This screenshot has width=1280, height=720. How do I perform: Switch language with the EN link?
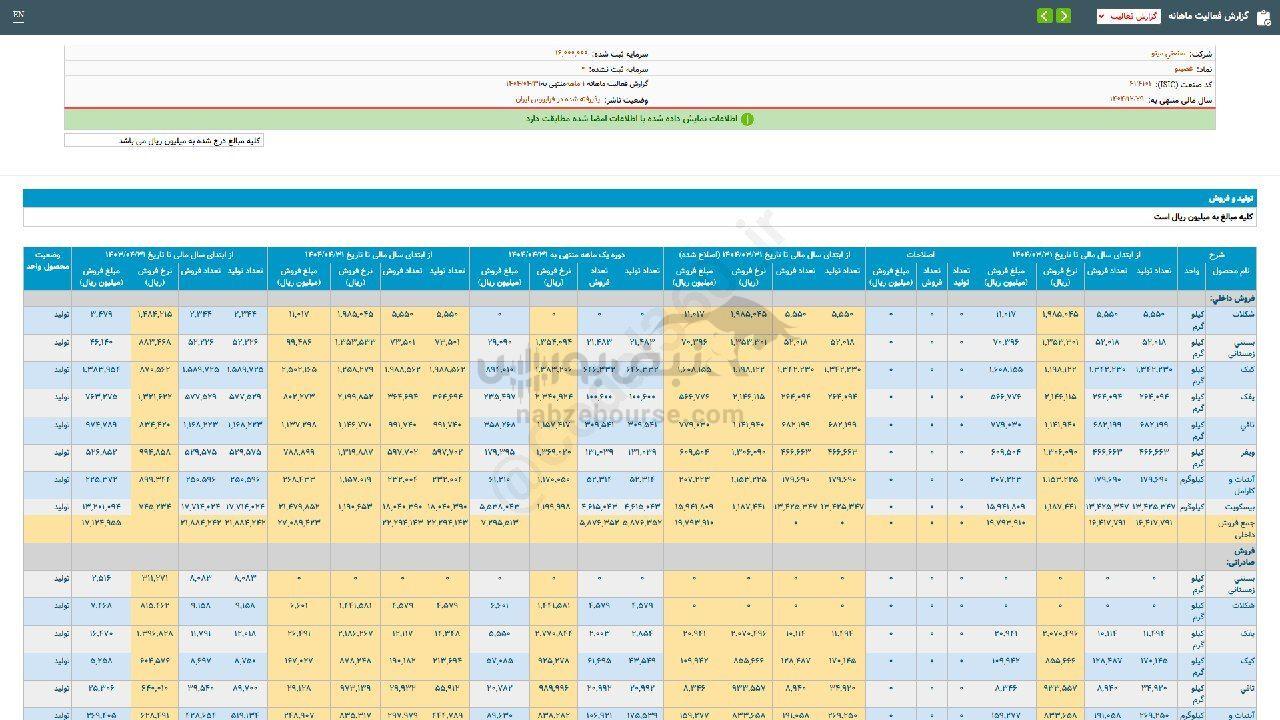click(19, 16)
